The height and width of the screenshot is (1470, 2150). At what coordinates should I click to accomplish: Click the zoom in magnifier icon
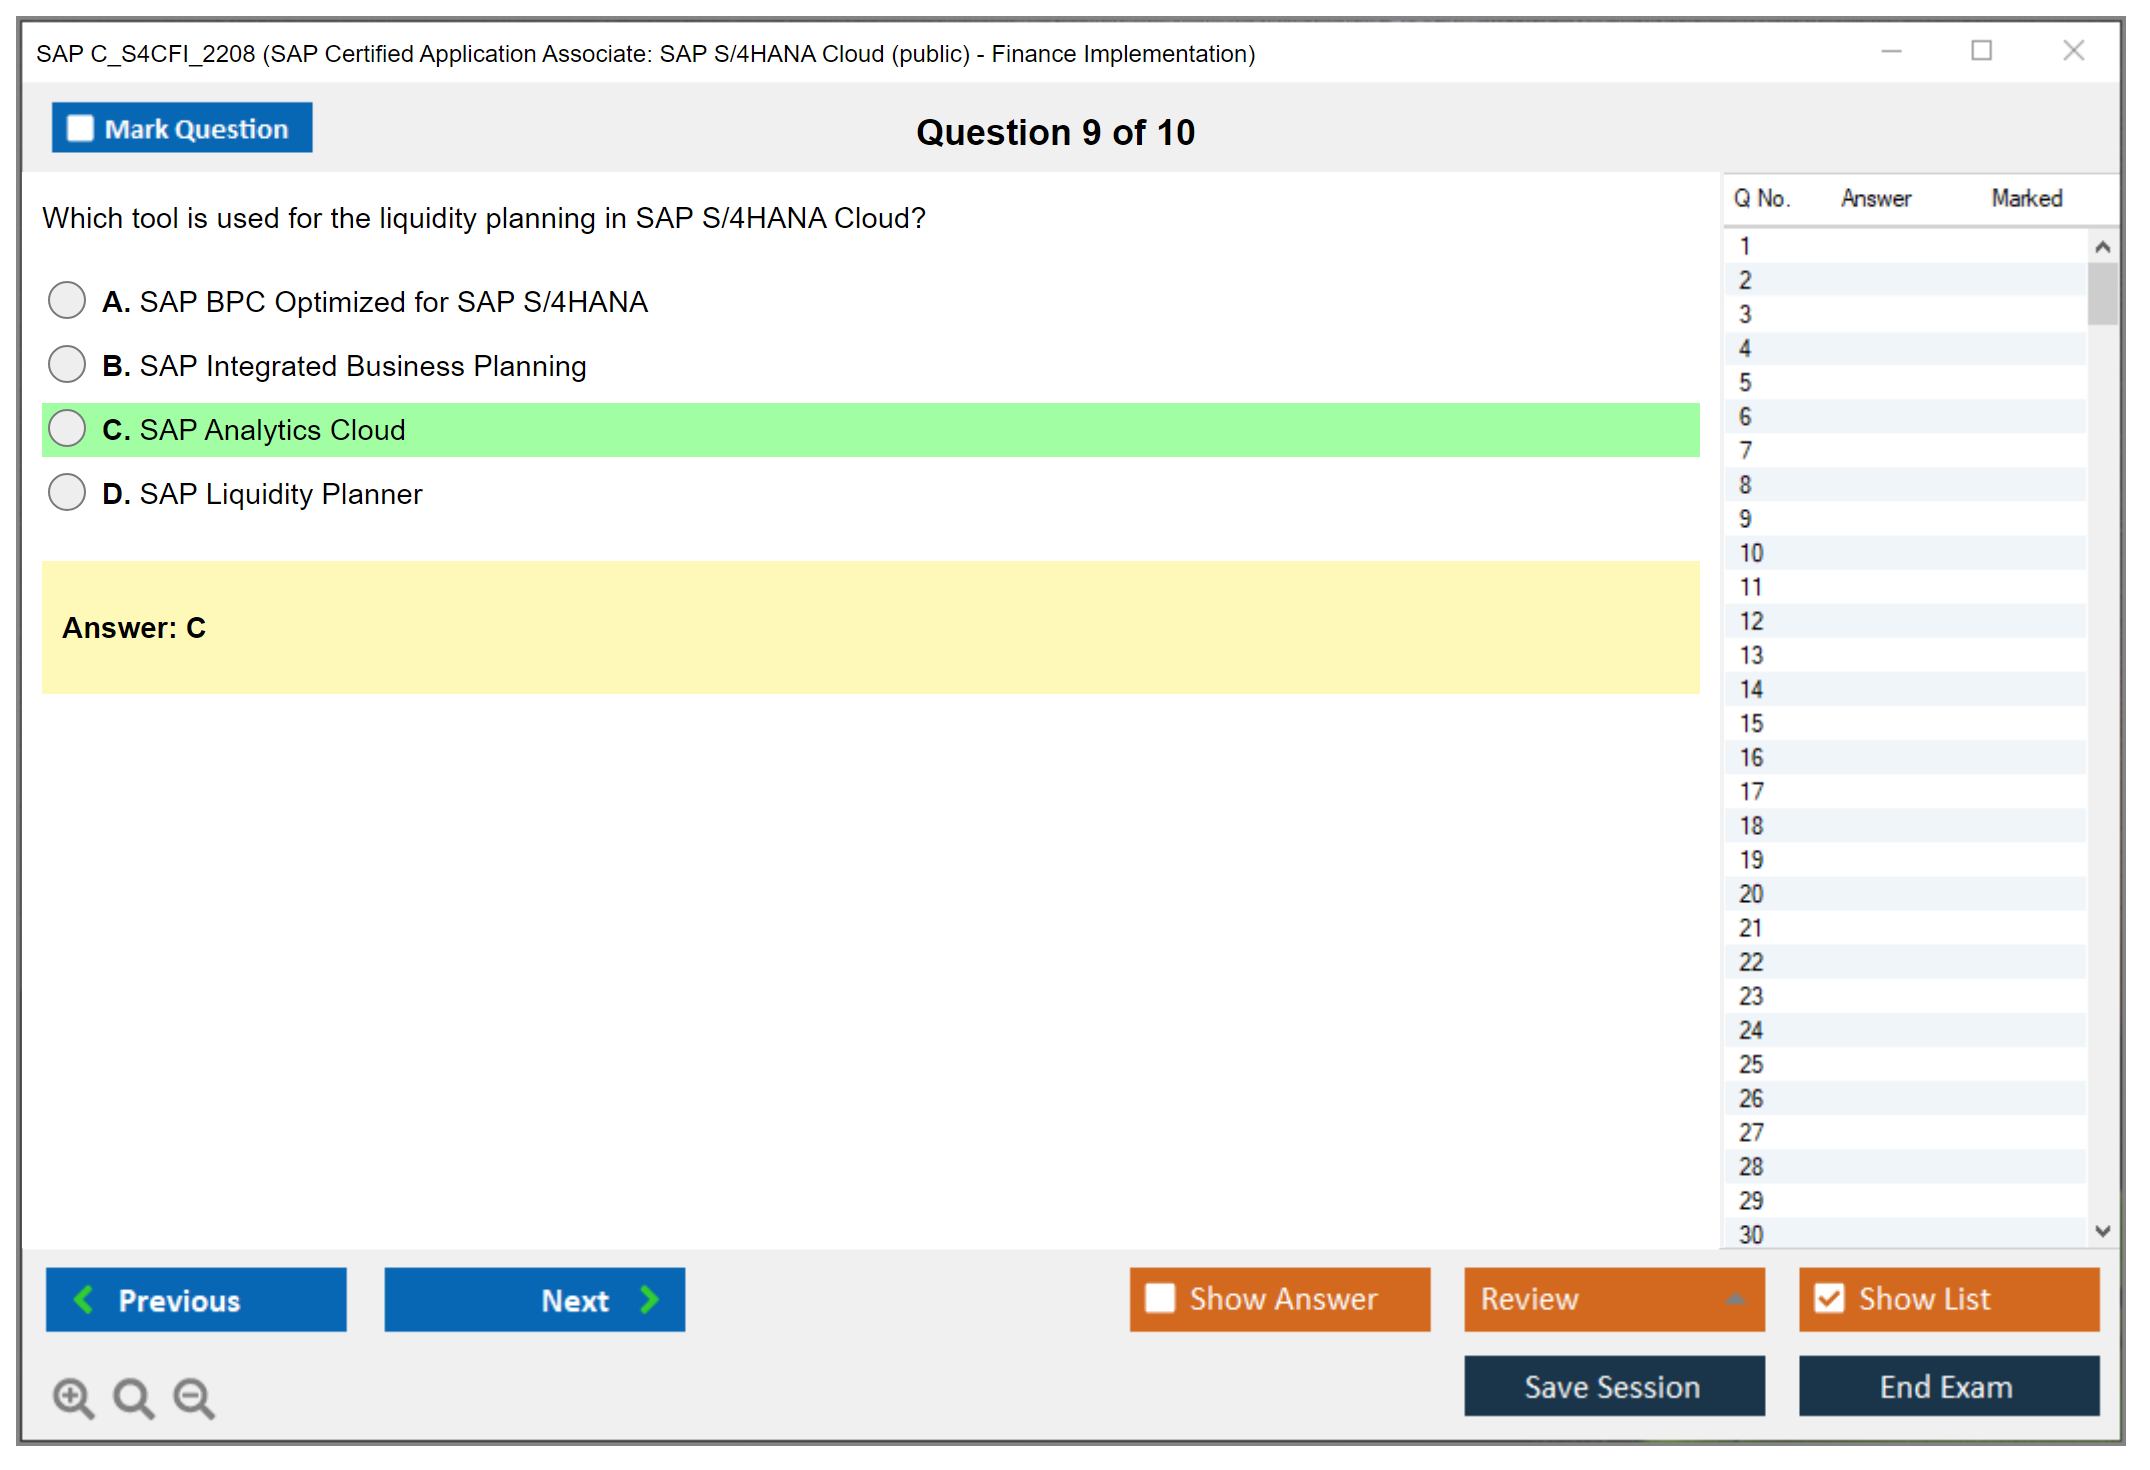[72, 1397]
